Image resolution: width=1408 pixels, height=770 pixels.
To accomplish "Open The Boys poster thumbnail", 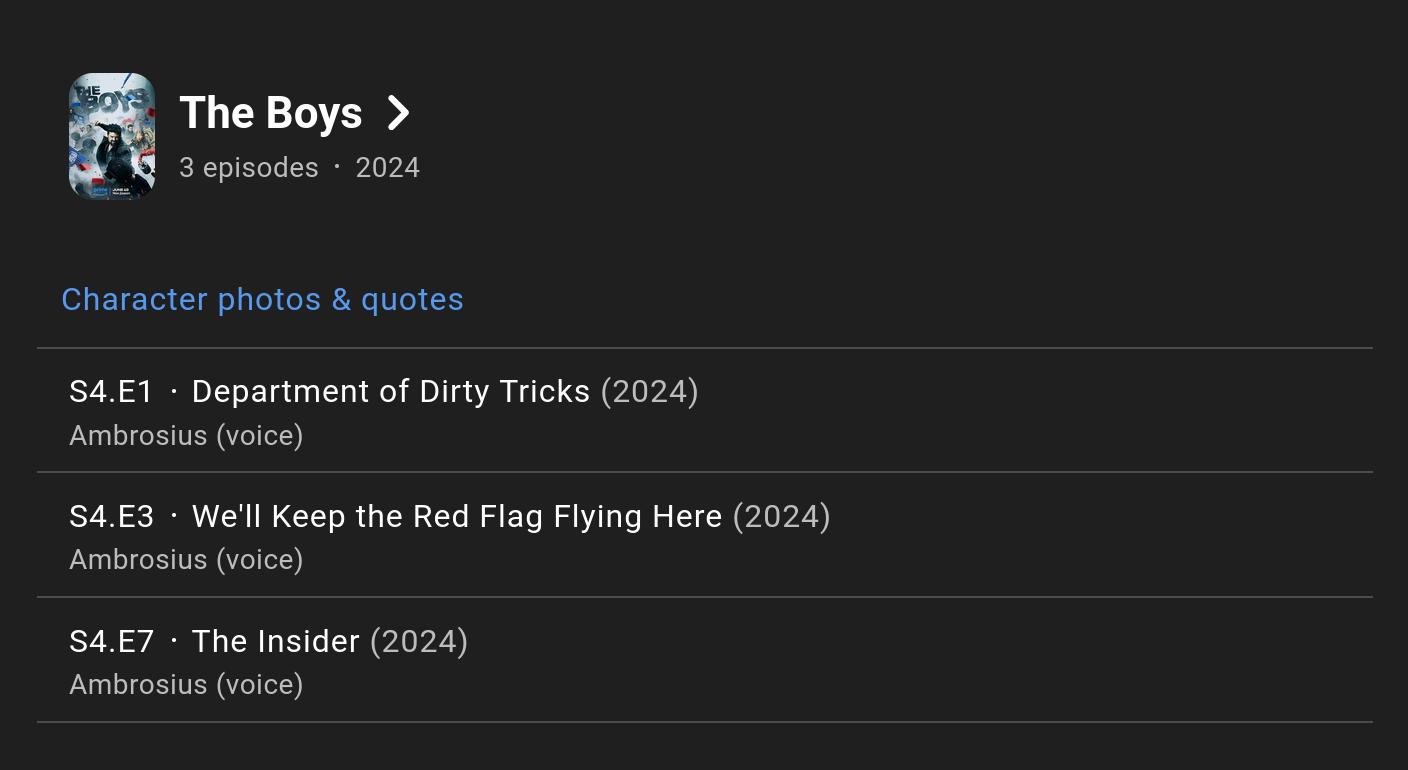I will coord(112,137).
